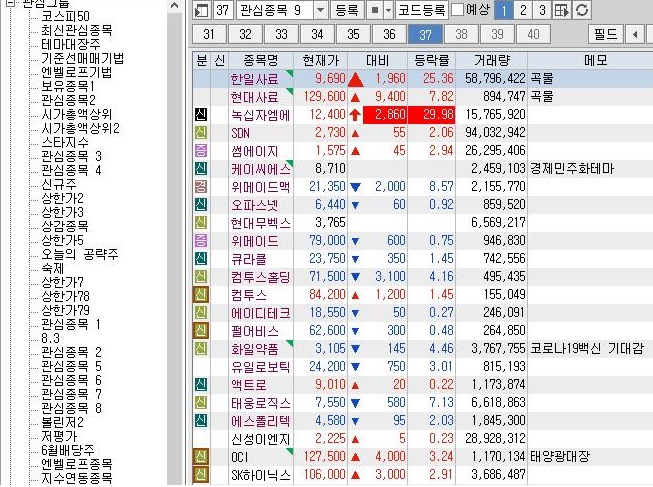Click the 신 badge icon on 컴투스 row
Viewport: 653px width, 487px height.
[x=201, y=295]
